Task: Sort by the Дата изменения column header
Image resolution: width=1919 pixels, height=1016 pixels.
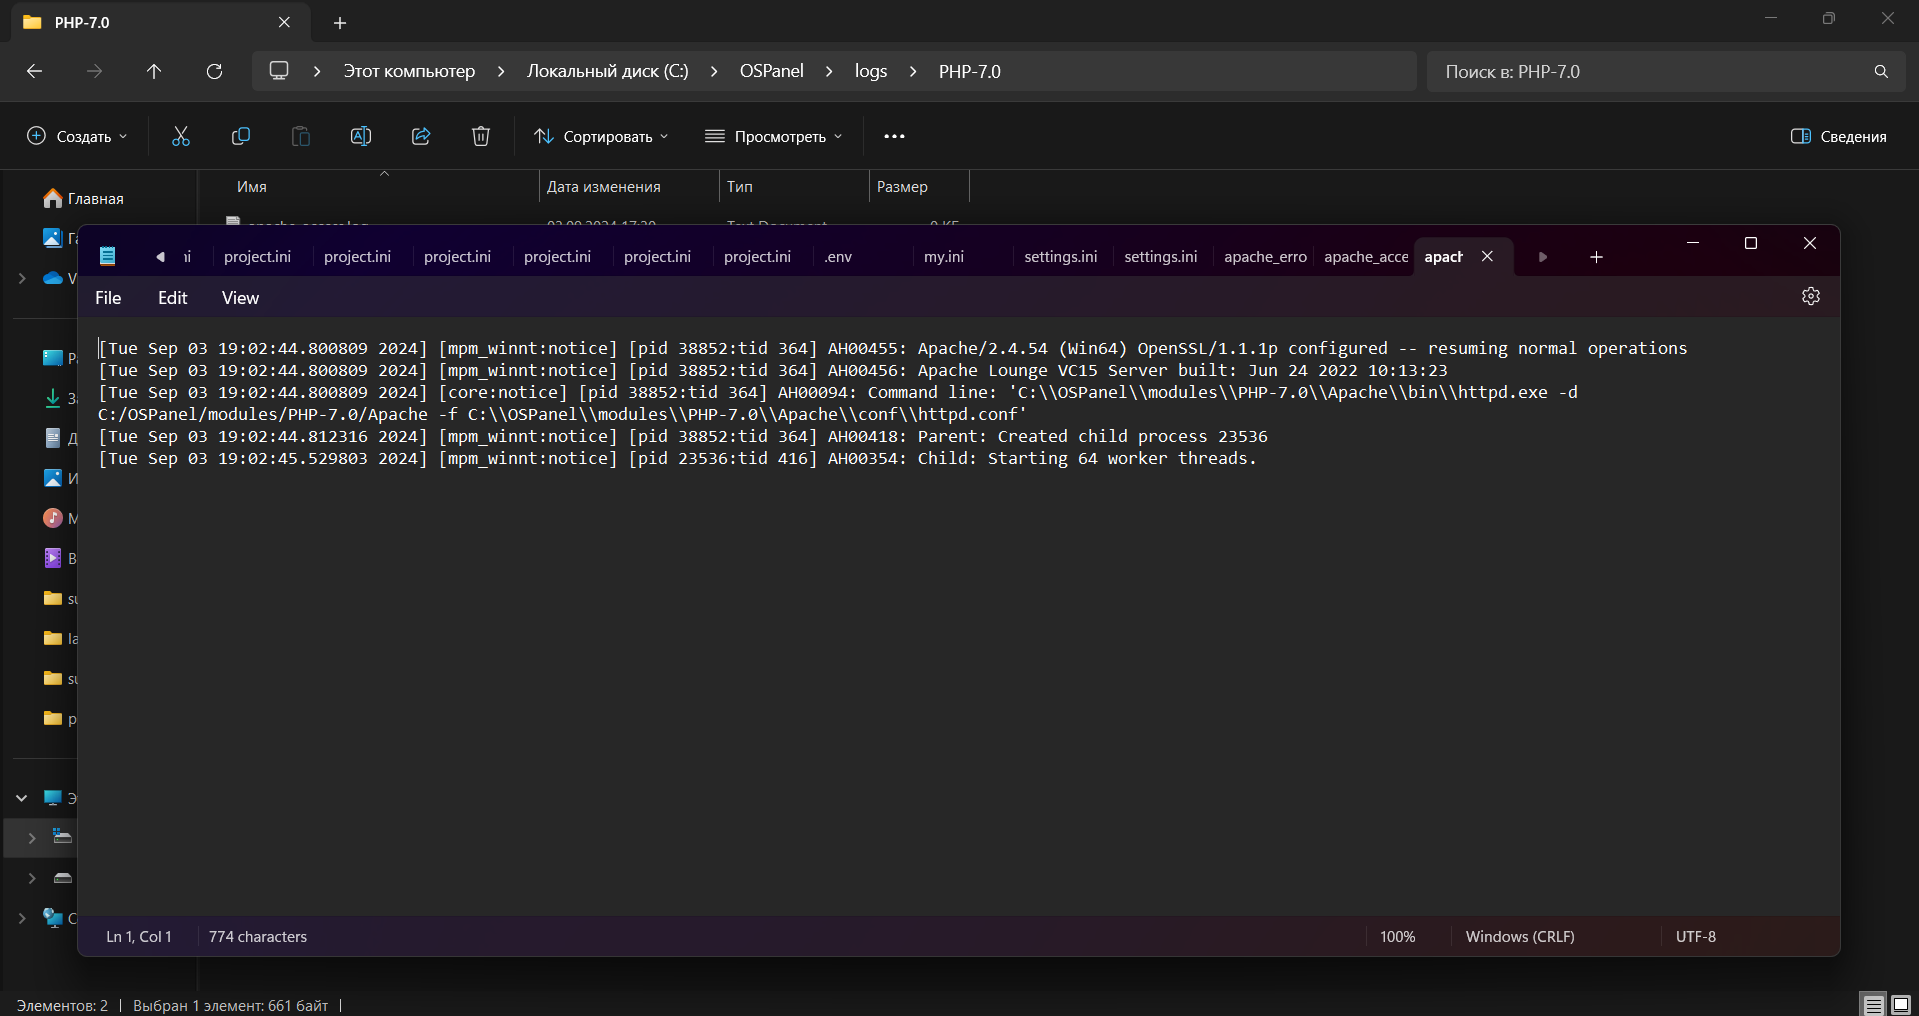Action: coord(629,187)
